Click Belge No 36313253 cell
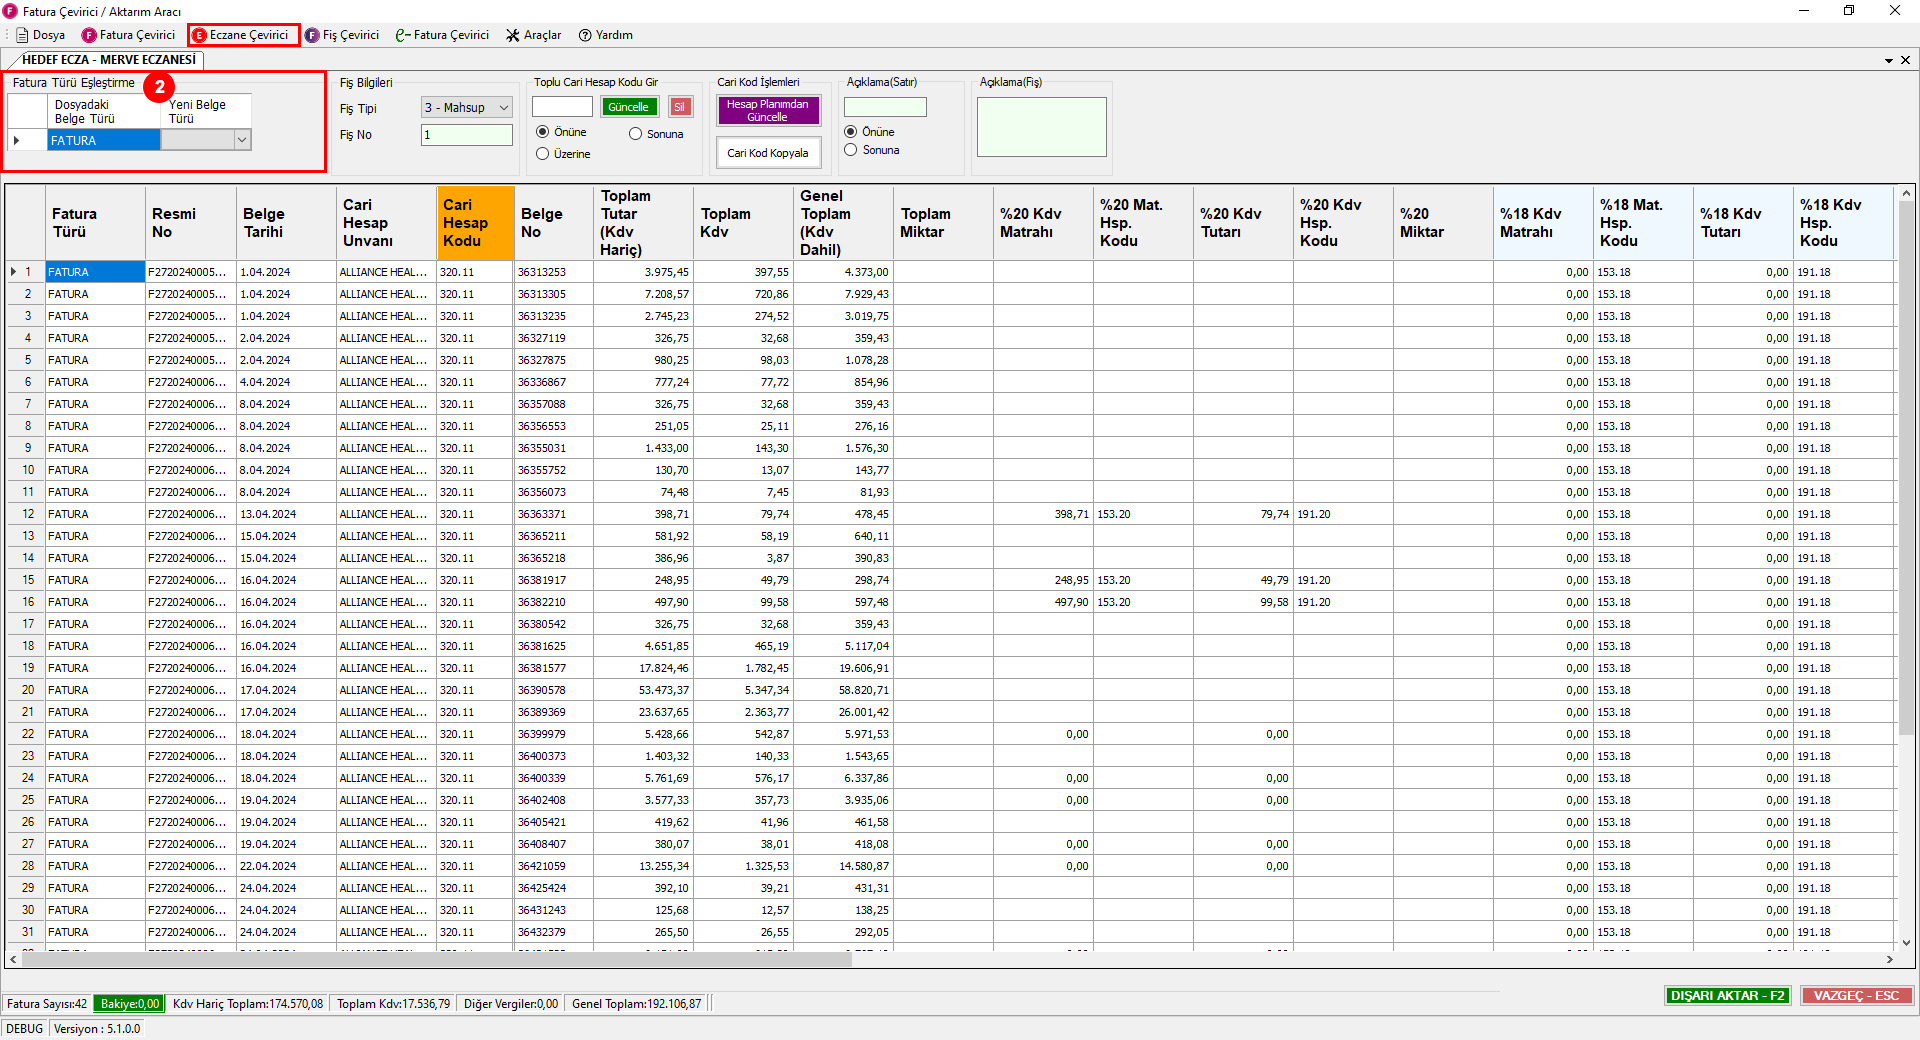Screen dimensions: 1920x1040 553,272
